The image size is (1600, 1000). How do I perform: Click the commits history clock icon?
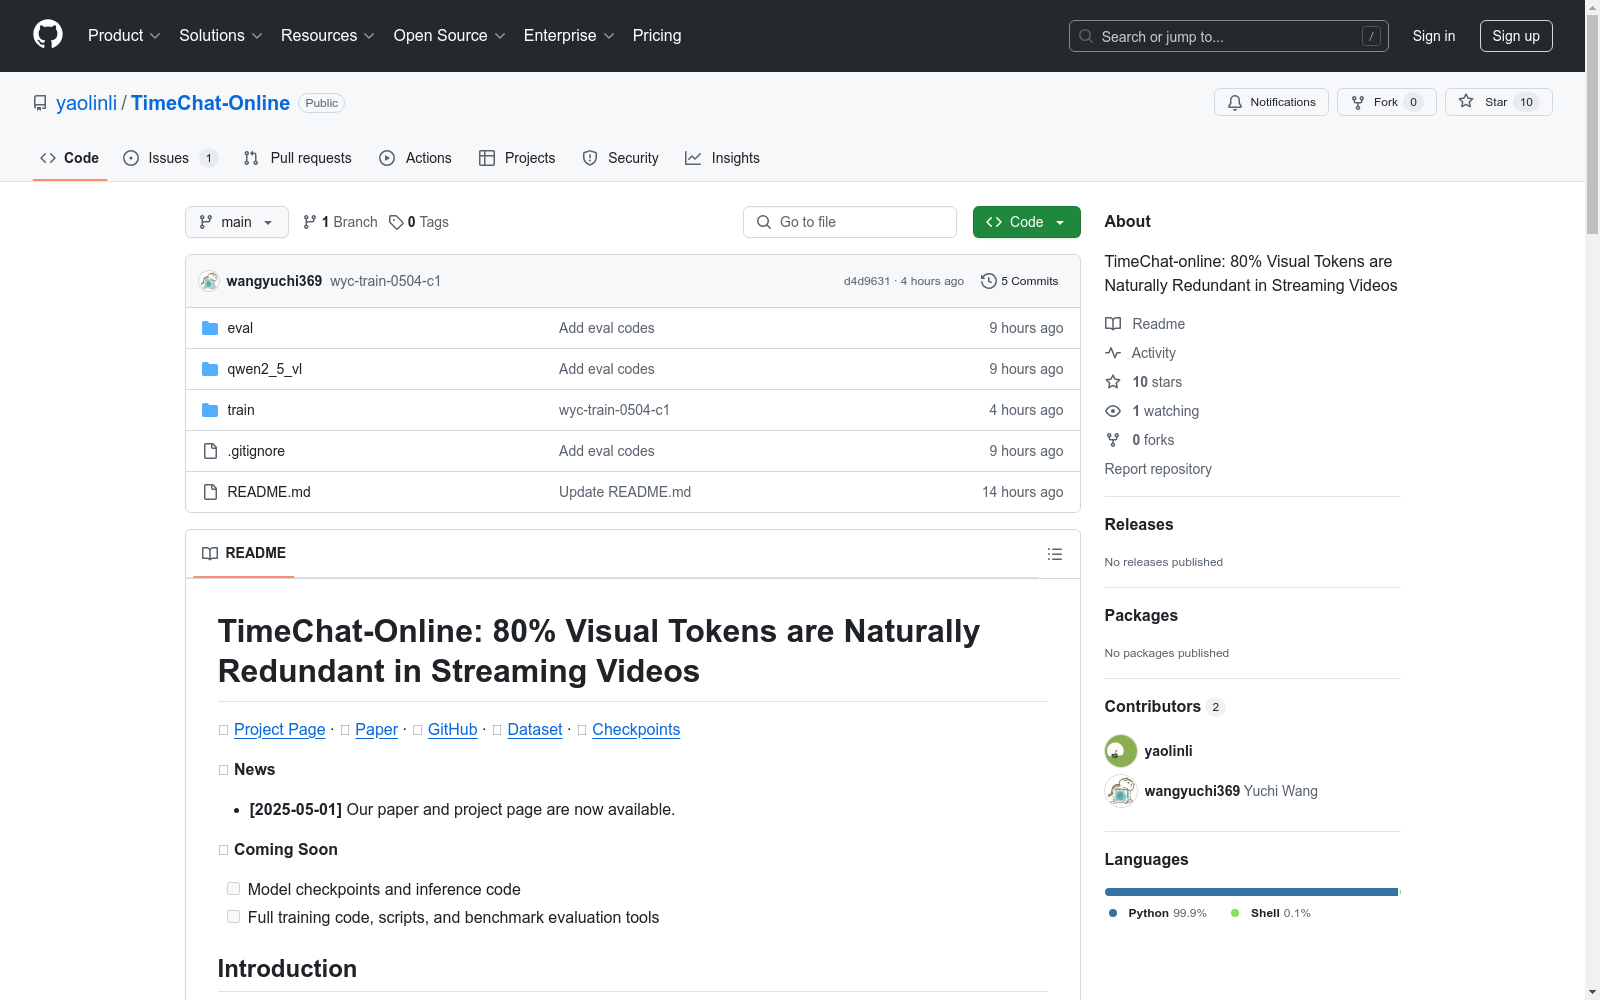[989, 281]
